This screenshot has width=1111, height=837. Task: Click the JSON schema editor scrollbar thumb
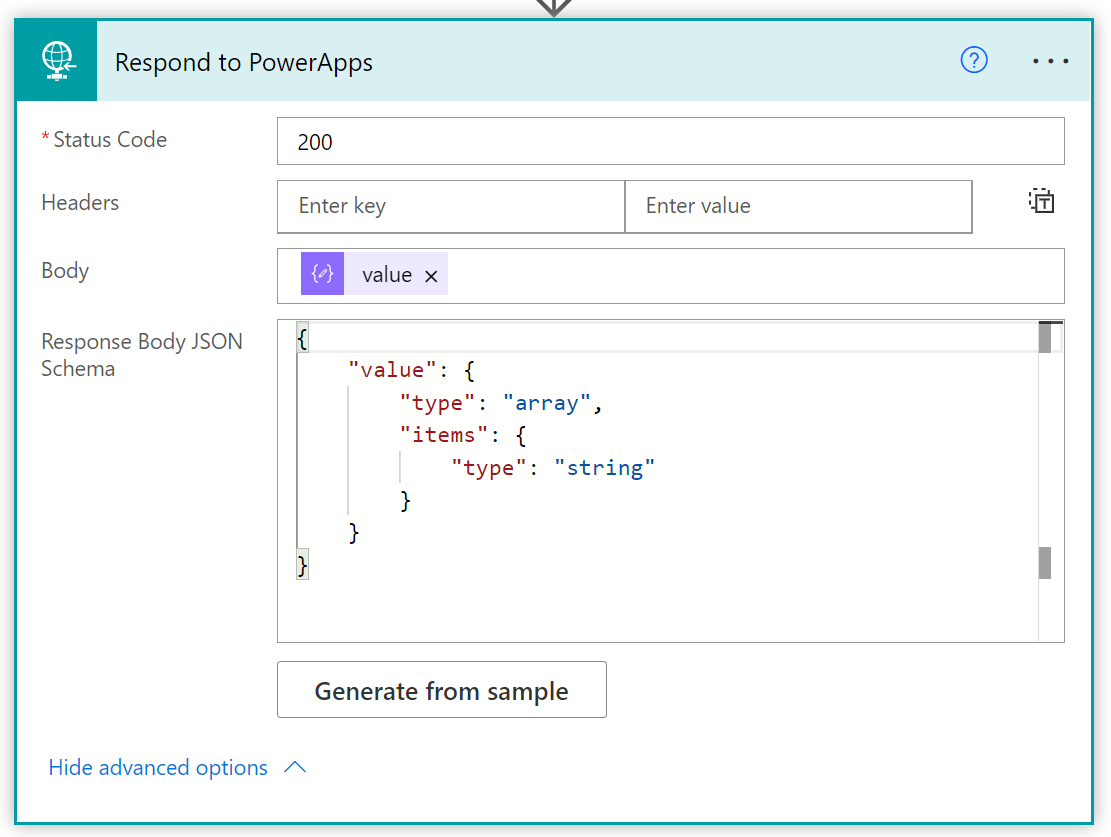[1045, 338]
